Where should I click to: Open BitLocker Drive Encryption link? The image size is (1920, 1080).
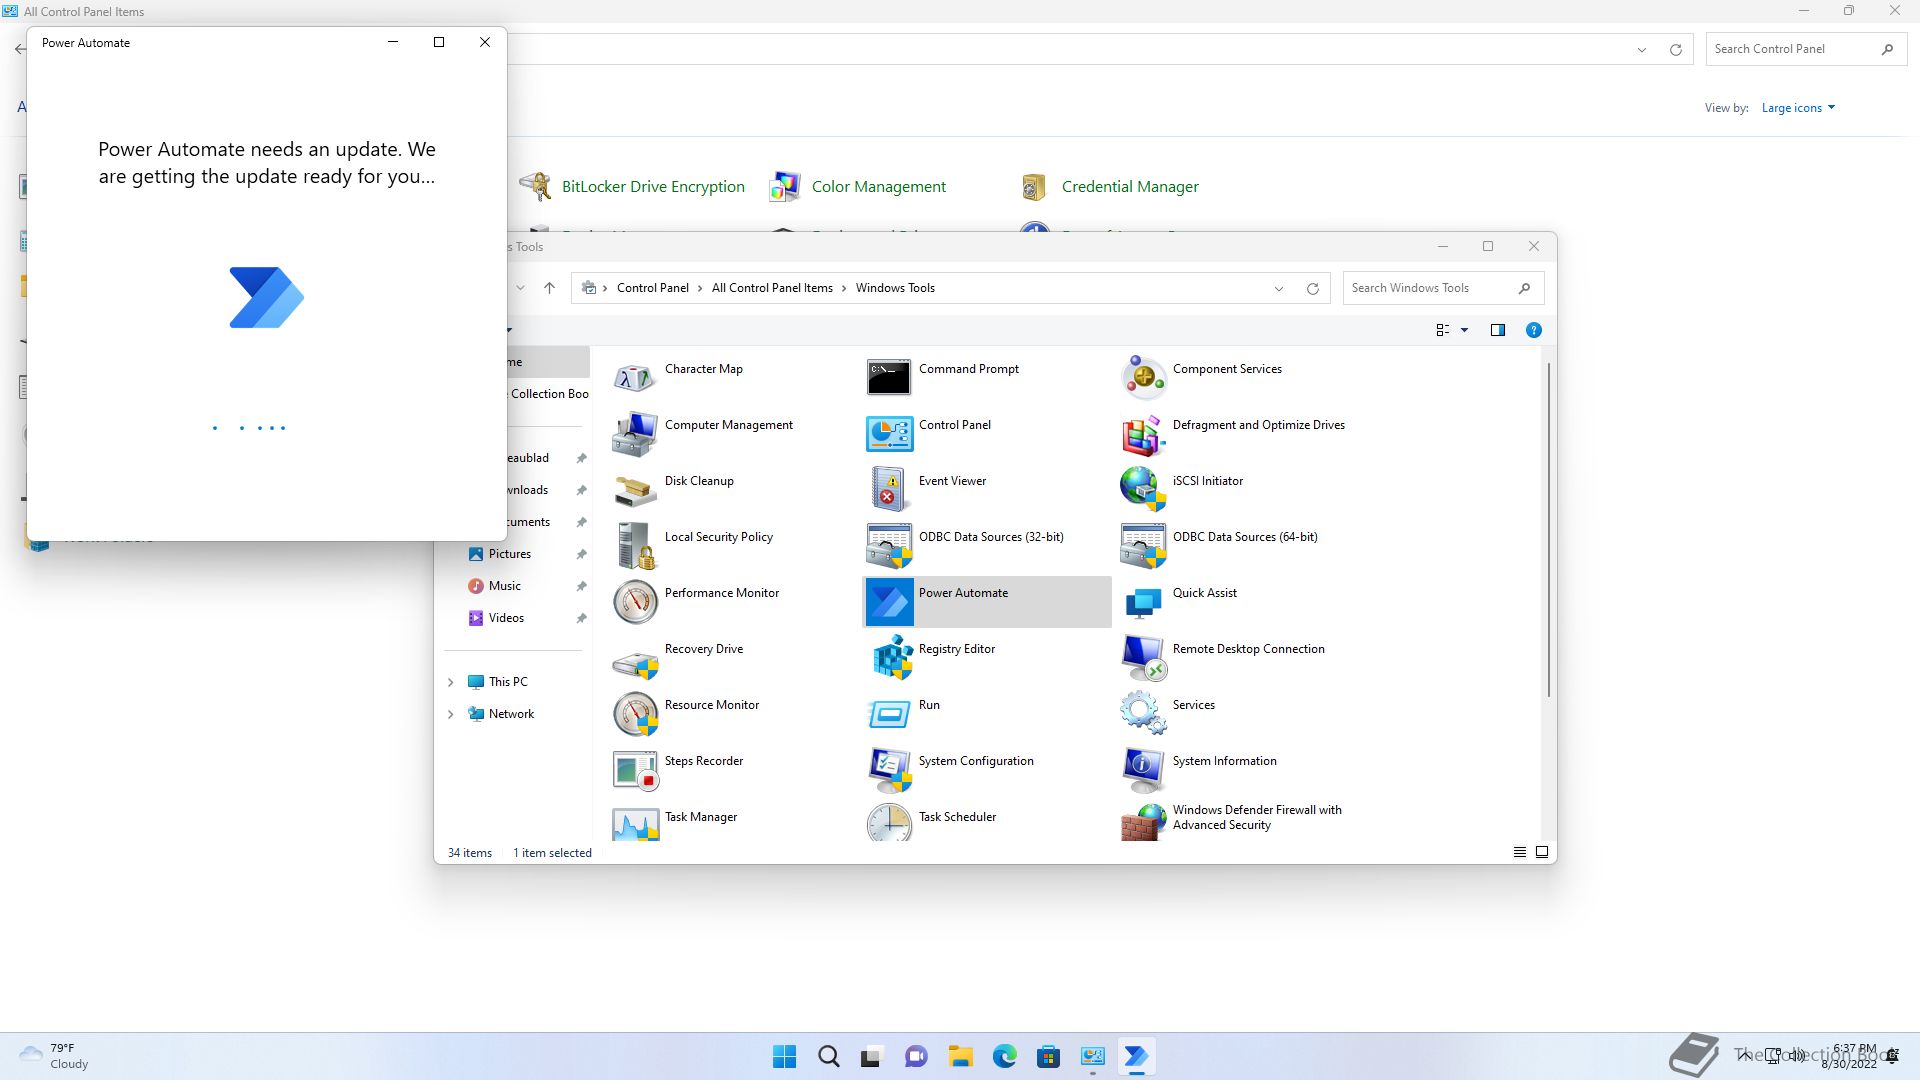click(x=653, y=187)
